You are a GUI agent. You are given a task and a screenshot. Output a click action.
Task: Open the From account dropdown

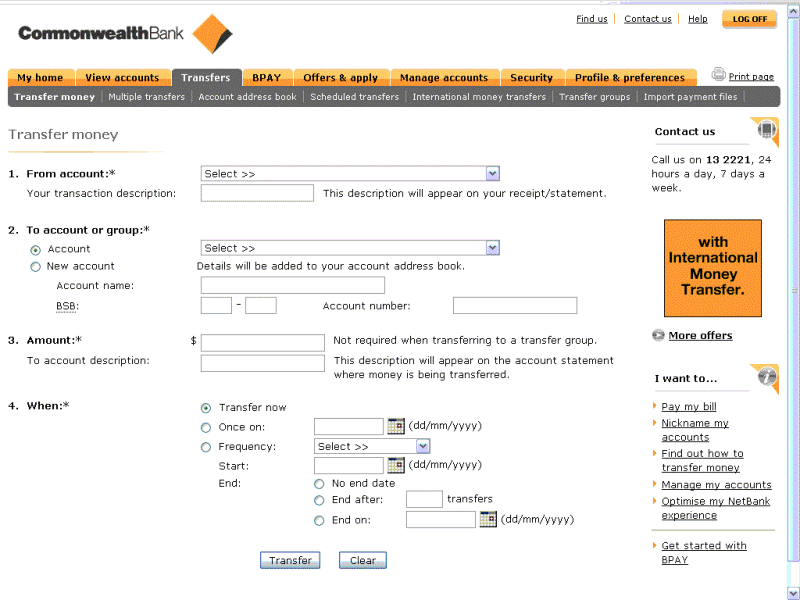349,174
